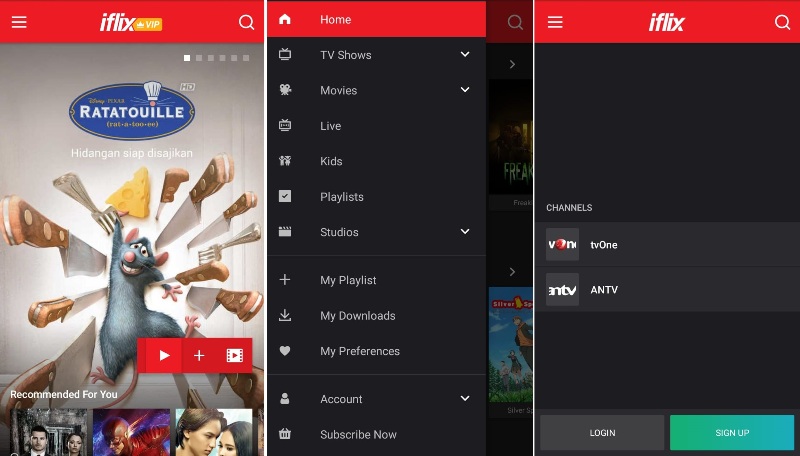Open hamburger menu on Ratatouille home screen
Image resolution: width=800 pixels, height=456 pixels.
coord(19,22)
